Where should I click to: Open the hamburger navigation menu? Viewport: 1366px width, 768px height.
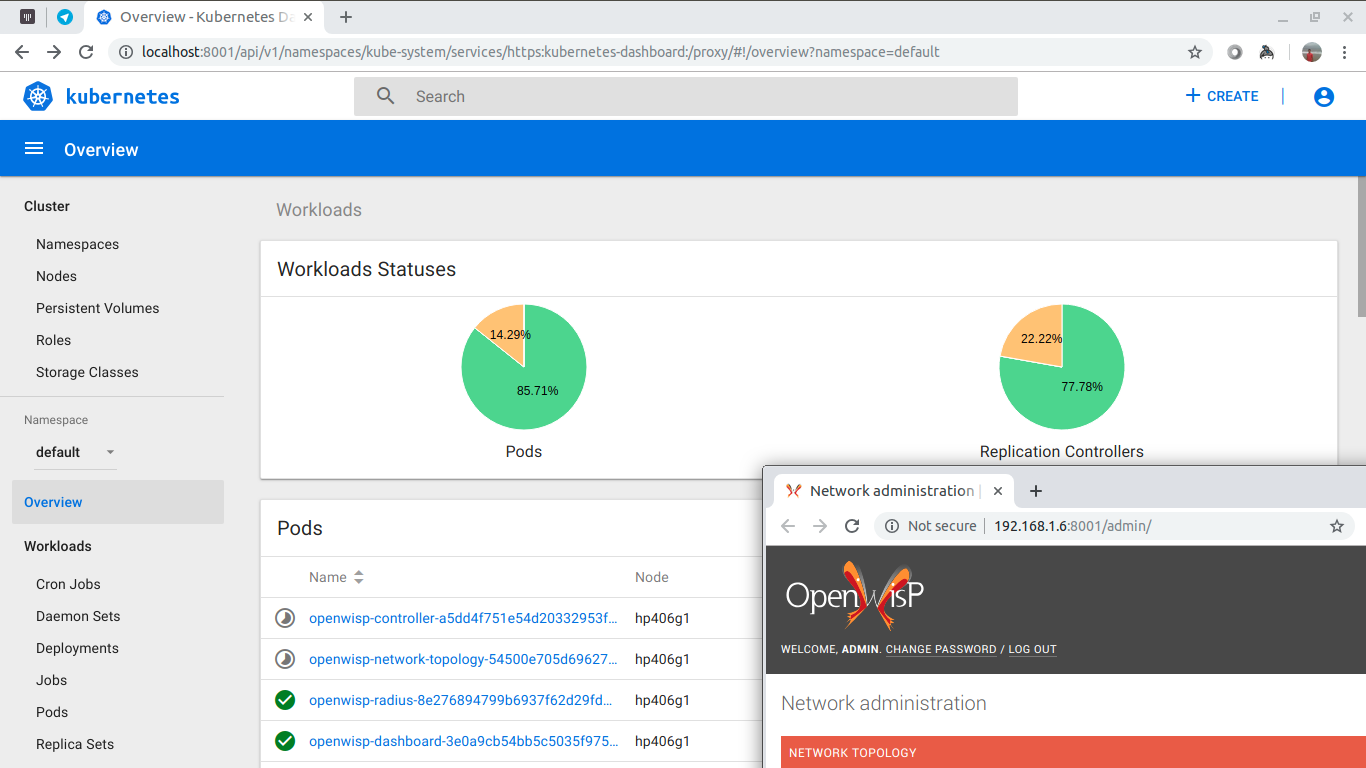(34, 149)
